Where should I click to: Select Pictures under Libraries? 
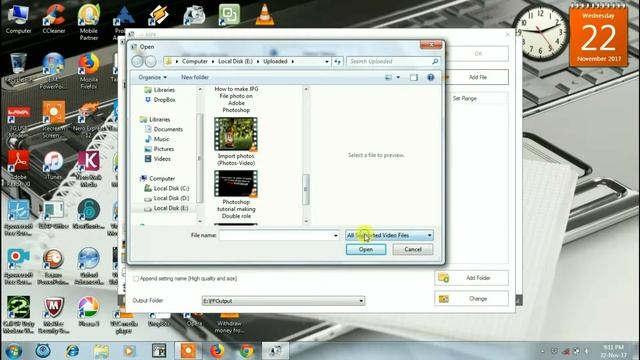pos(159,149)
